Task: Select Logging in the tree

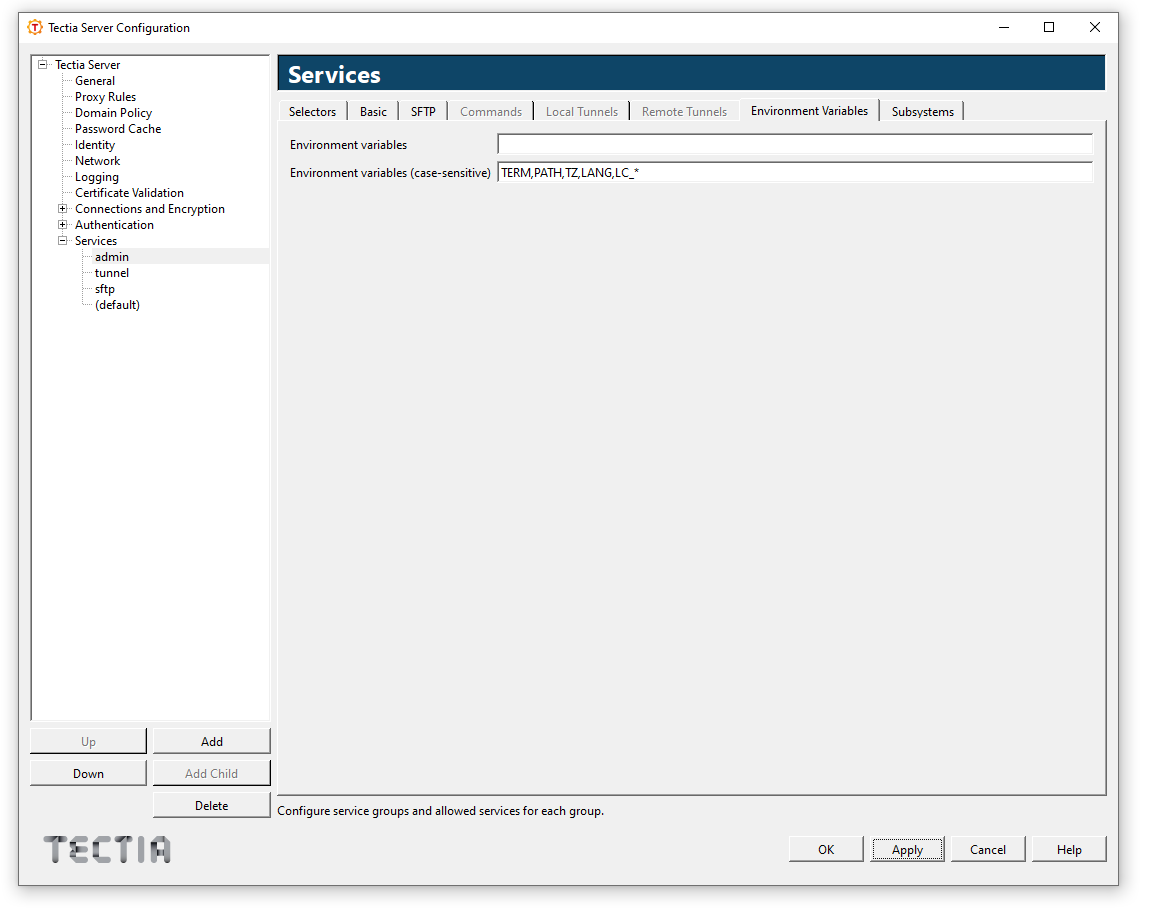Action: [97, 177]
